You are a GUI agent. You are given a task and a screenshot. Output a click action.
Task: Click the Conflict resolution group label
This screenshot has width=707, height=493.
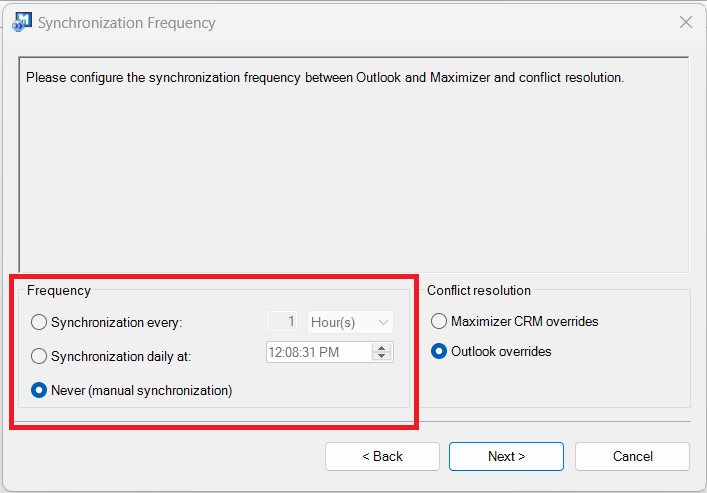[479, 290]
